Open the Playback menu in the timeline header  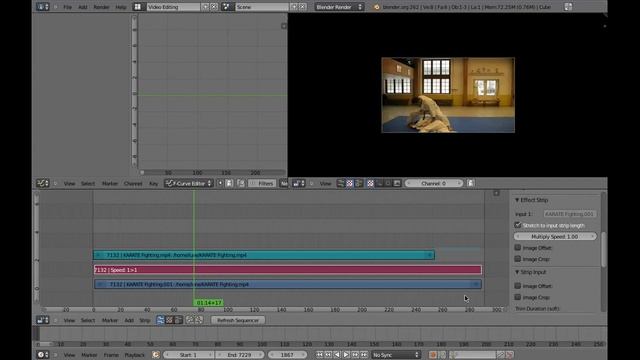(135, 355)
